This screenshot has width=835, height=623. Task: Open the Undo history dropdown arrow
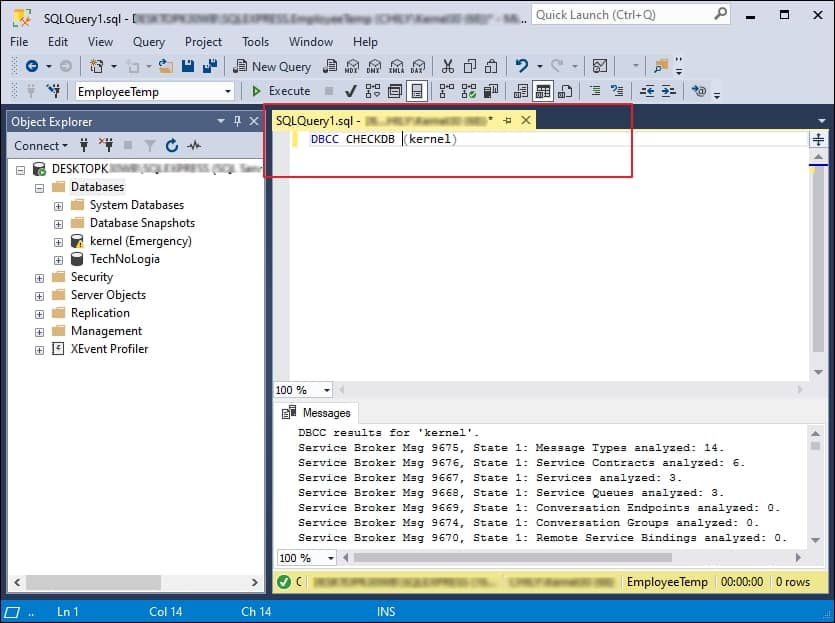(539, 67)
